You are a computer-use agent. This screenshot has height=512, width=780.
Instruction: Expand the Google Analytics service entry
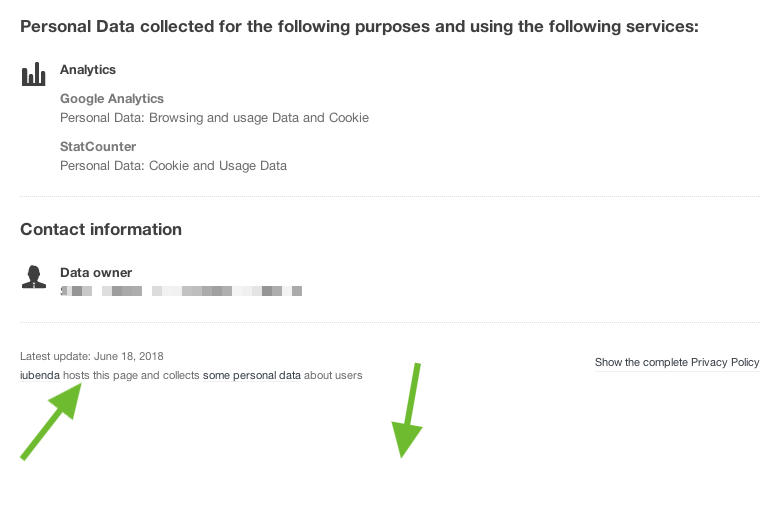click(x=112, y=99)
